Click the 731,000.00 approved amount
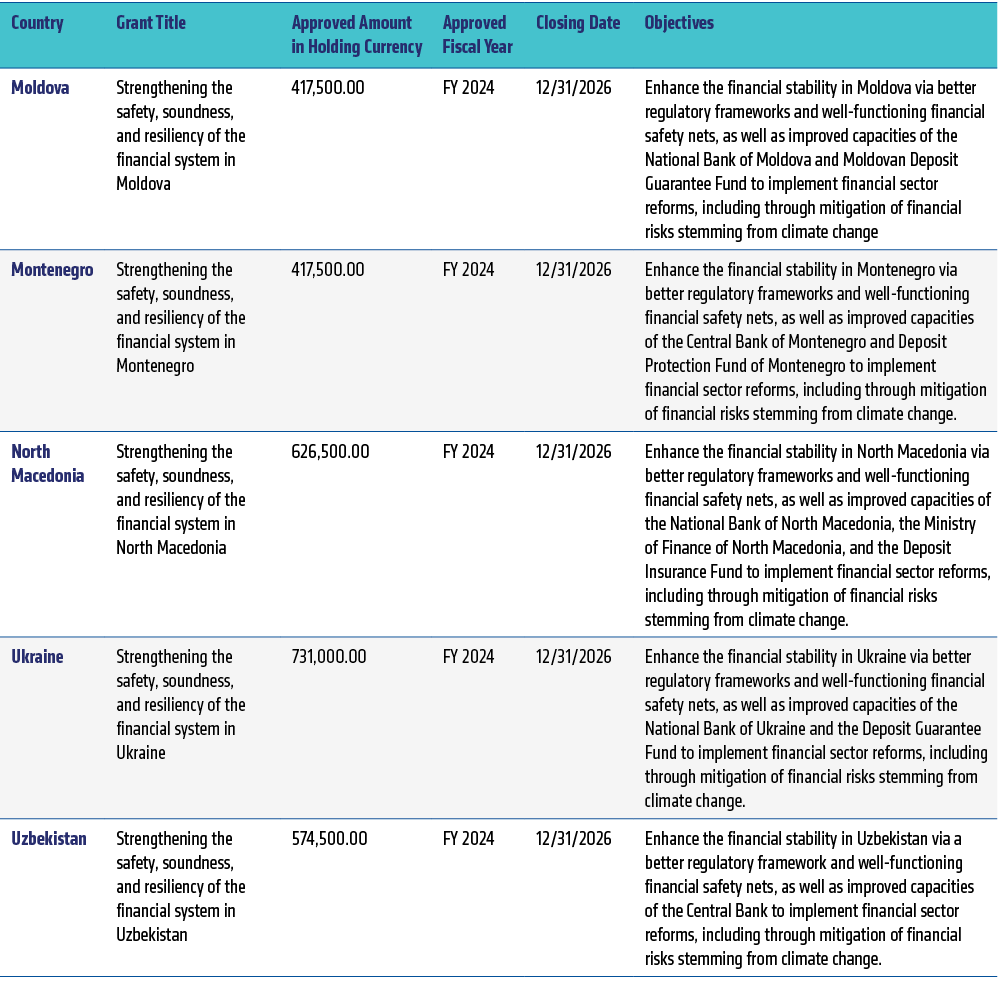This screenshot has width=998, height=1008. coord(328,657)
